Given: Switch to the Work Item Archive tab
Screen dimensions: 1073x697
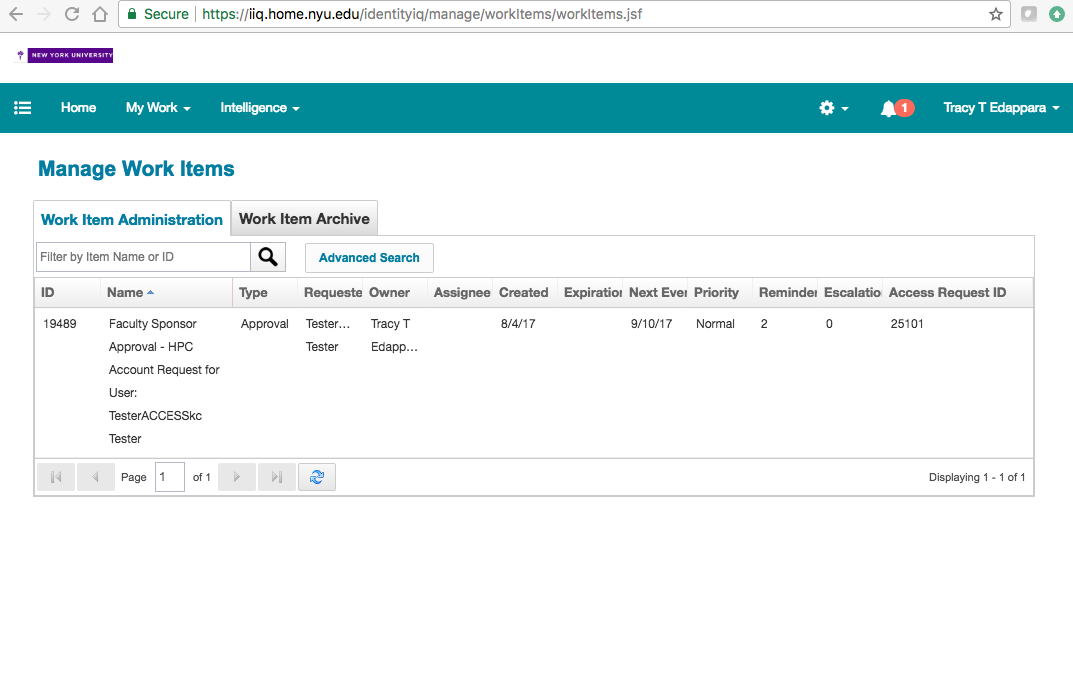Looking at the screenshot, I should coord(304,219).
